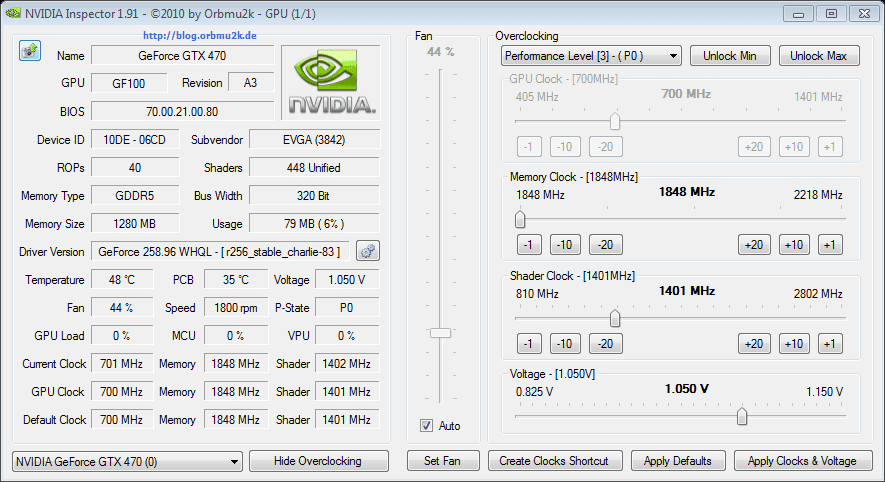Click the Driver Version GeForce 258.96 field
This screenshot has width=885, height=482.
tap(220, 252)
